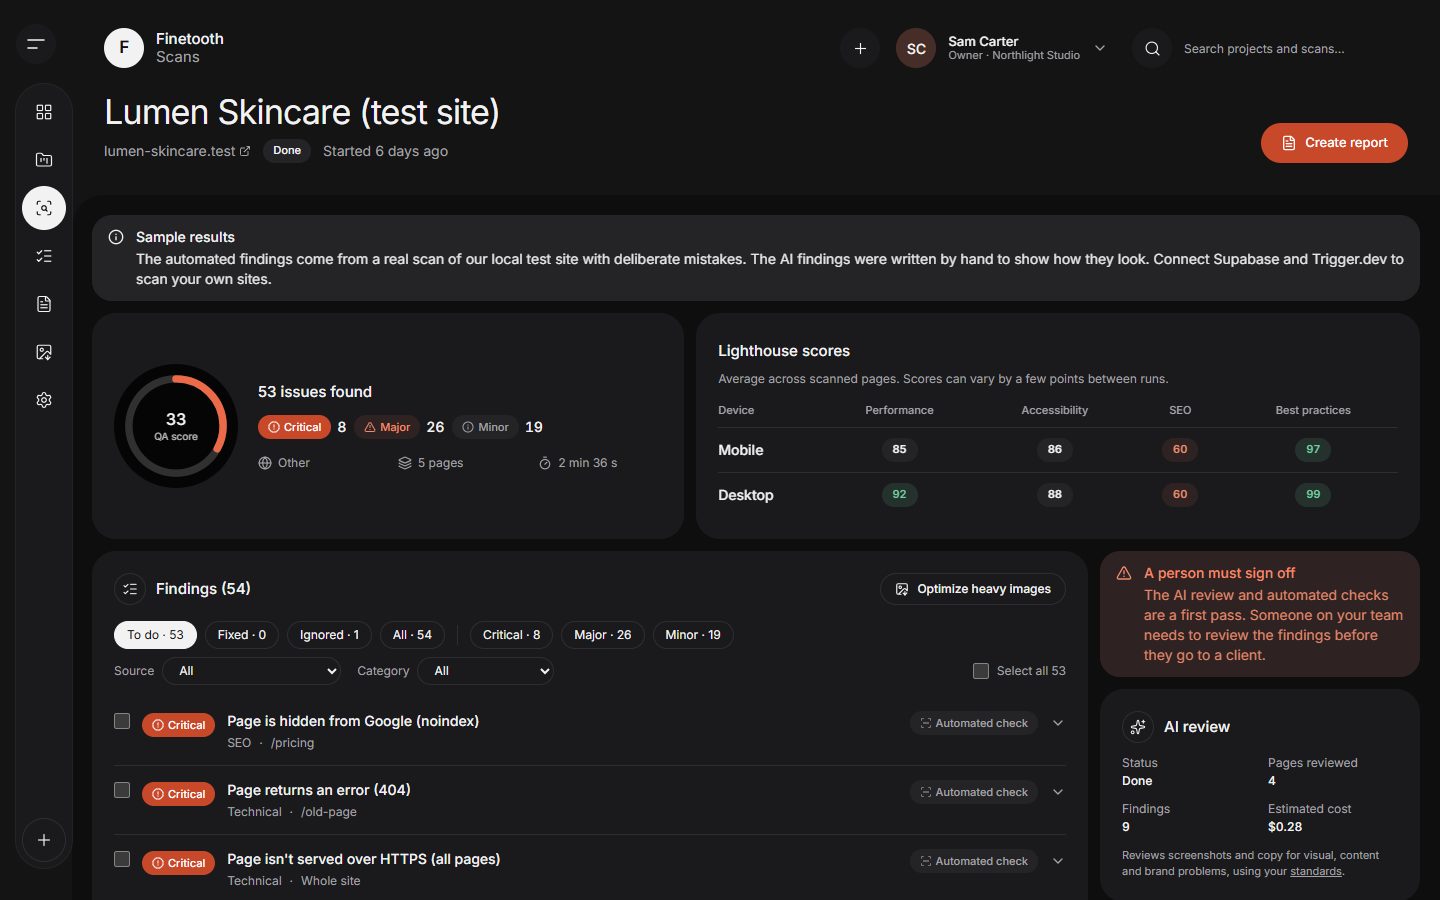Filter by Minor · 19 chip

(693, 635)
